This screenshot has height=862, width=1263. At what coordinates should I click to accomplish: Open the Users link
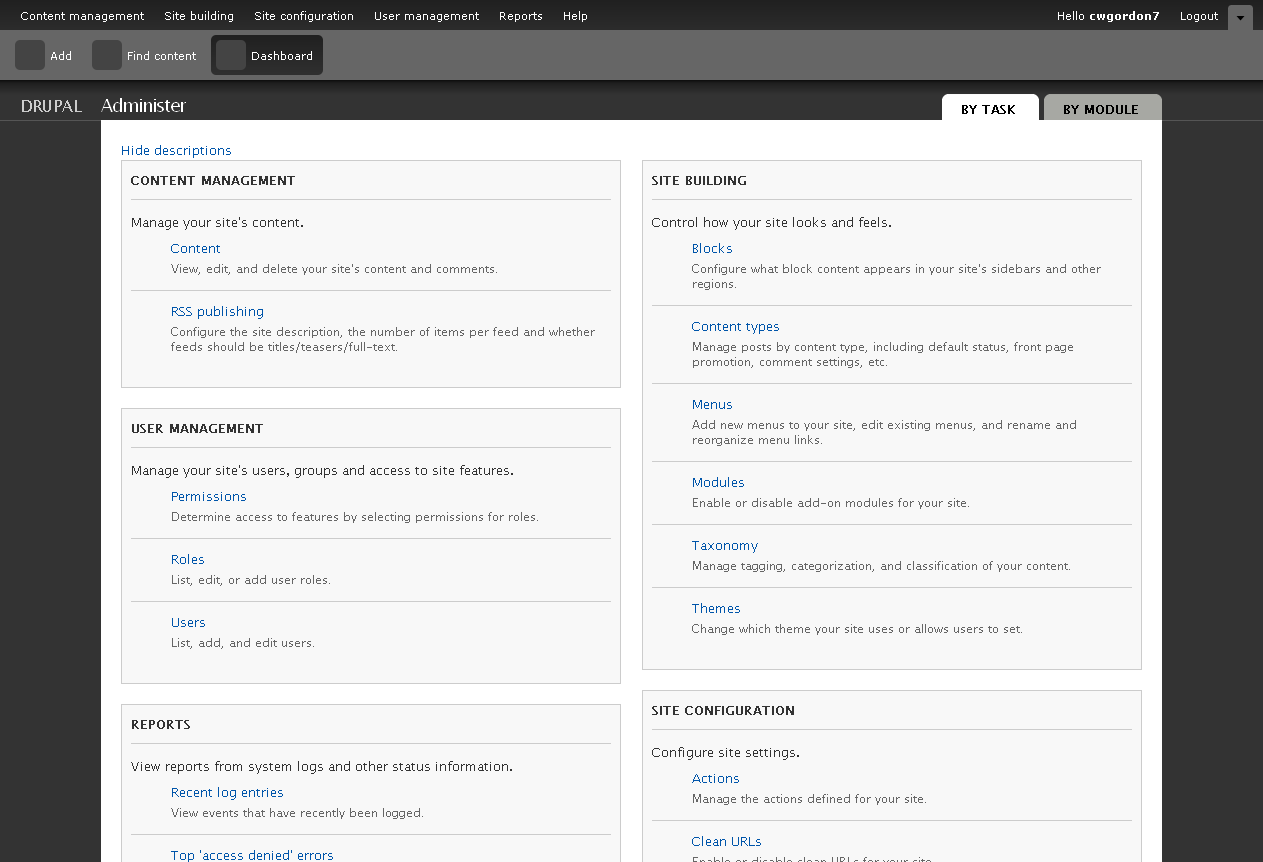(188, 622)
